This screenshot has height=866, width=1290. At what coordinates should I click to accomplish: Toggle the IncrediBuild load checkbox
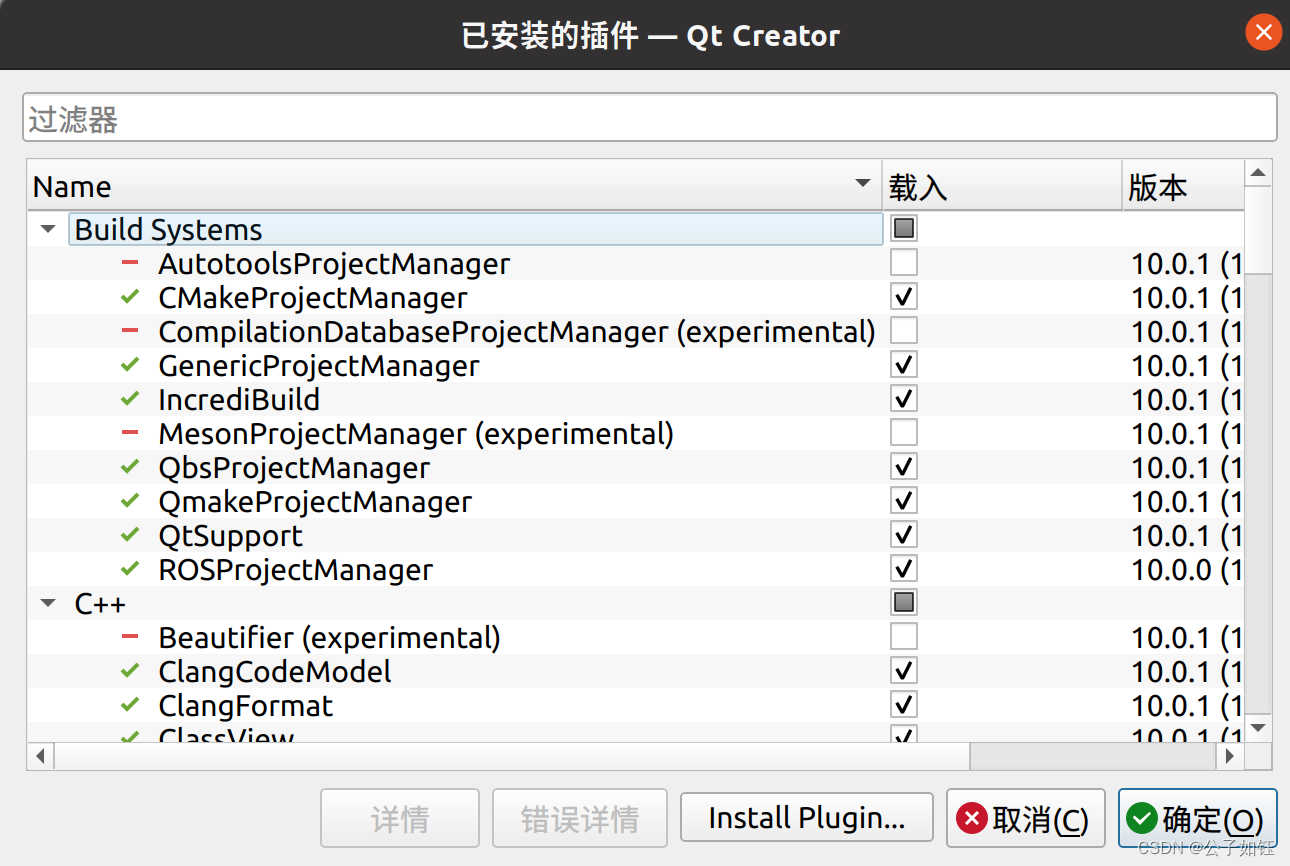coord(904,399)
